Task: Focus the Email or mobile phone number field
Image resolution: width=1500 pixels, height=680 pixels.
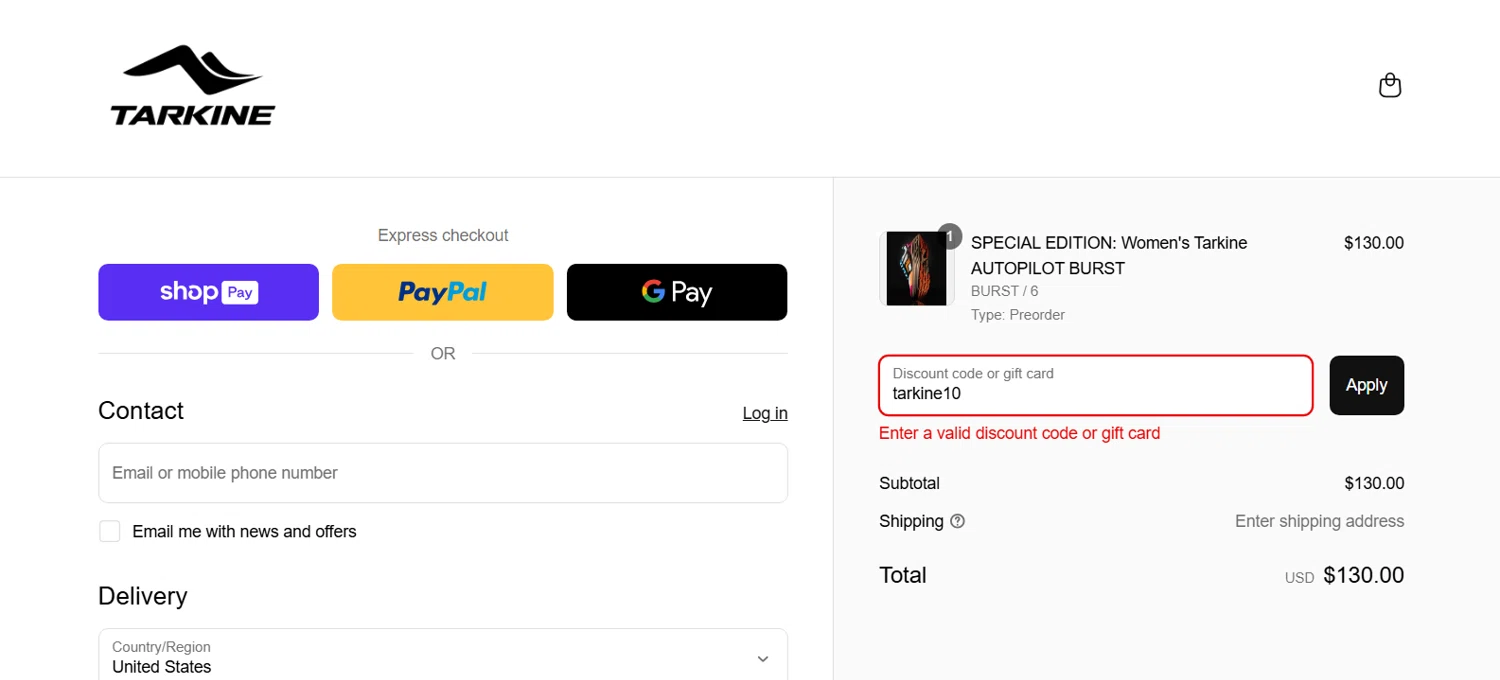Action: [x=443, y=473]
